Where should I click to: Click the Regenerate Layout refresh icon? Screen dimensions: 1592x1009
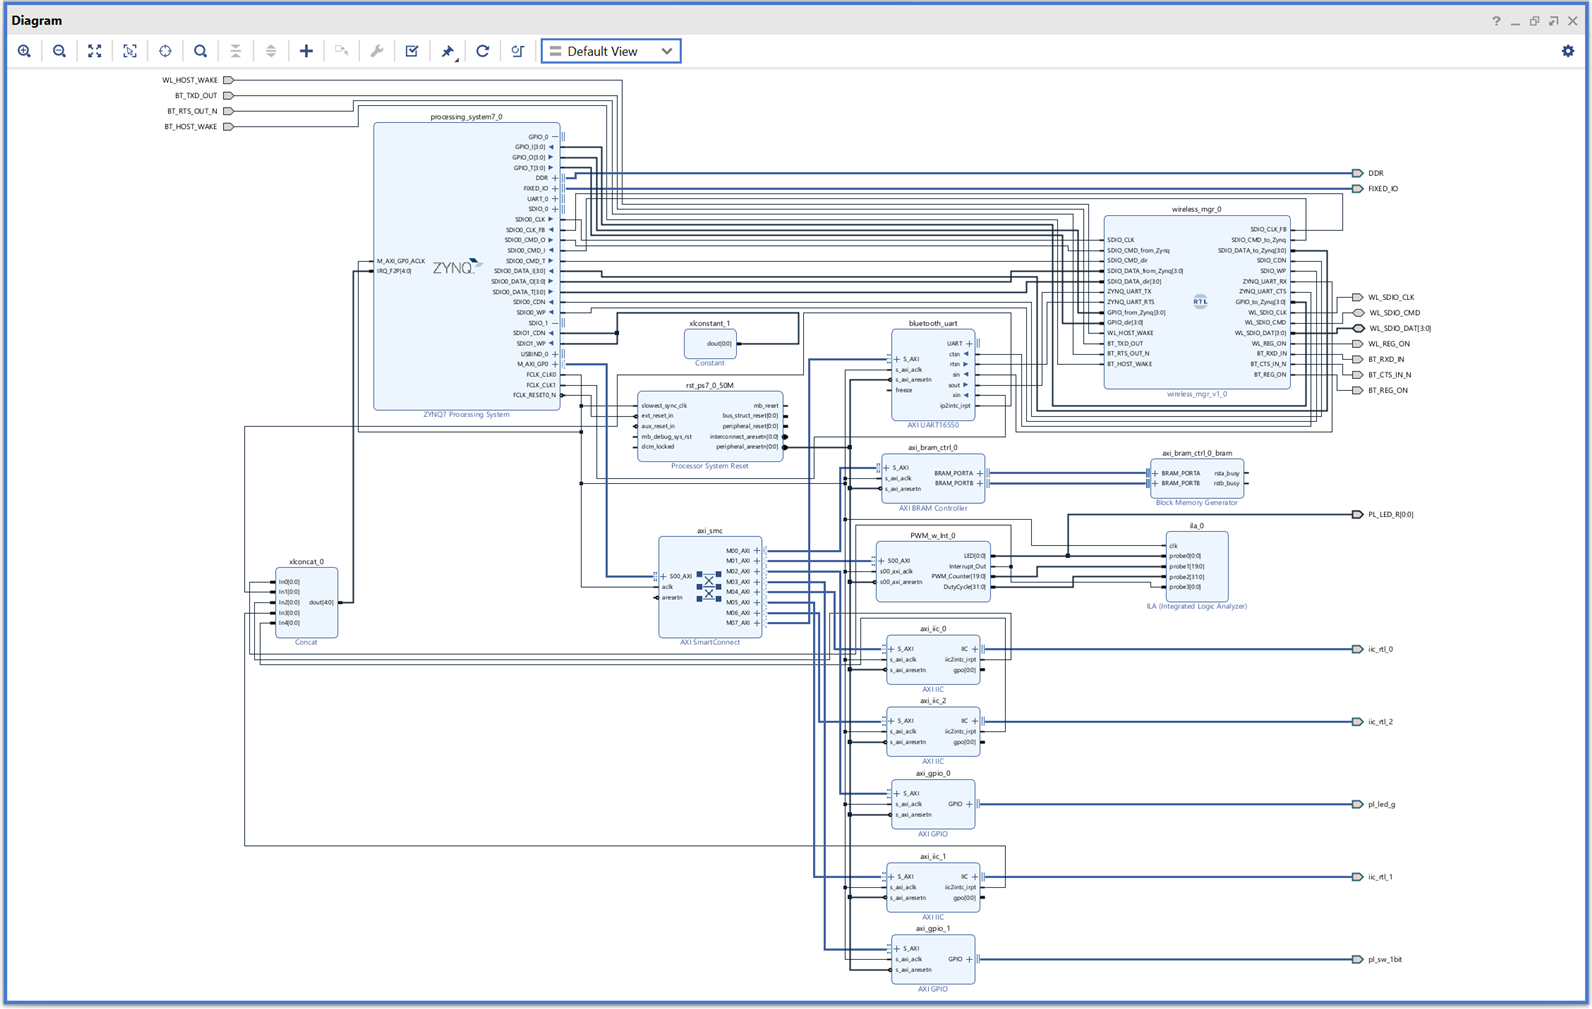[483, 51]
